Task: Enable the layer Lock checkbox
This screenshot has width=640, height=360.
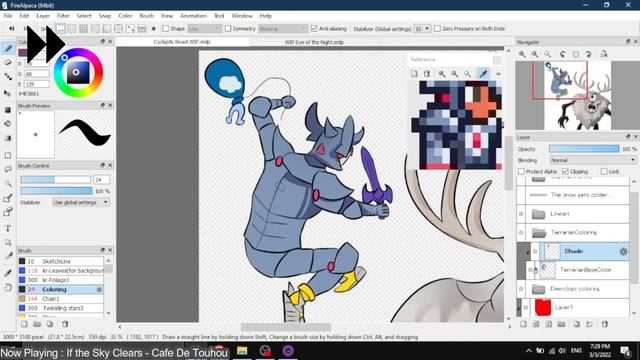Action: coord(604,171)
